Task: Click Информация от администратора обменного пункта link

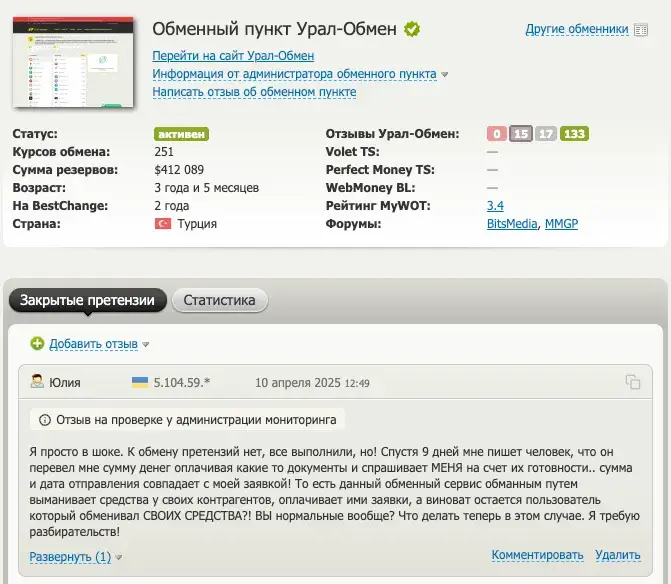Action: (x=294, y=74)
